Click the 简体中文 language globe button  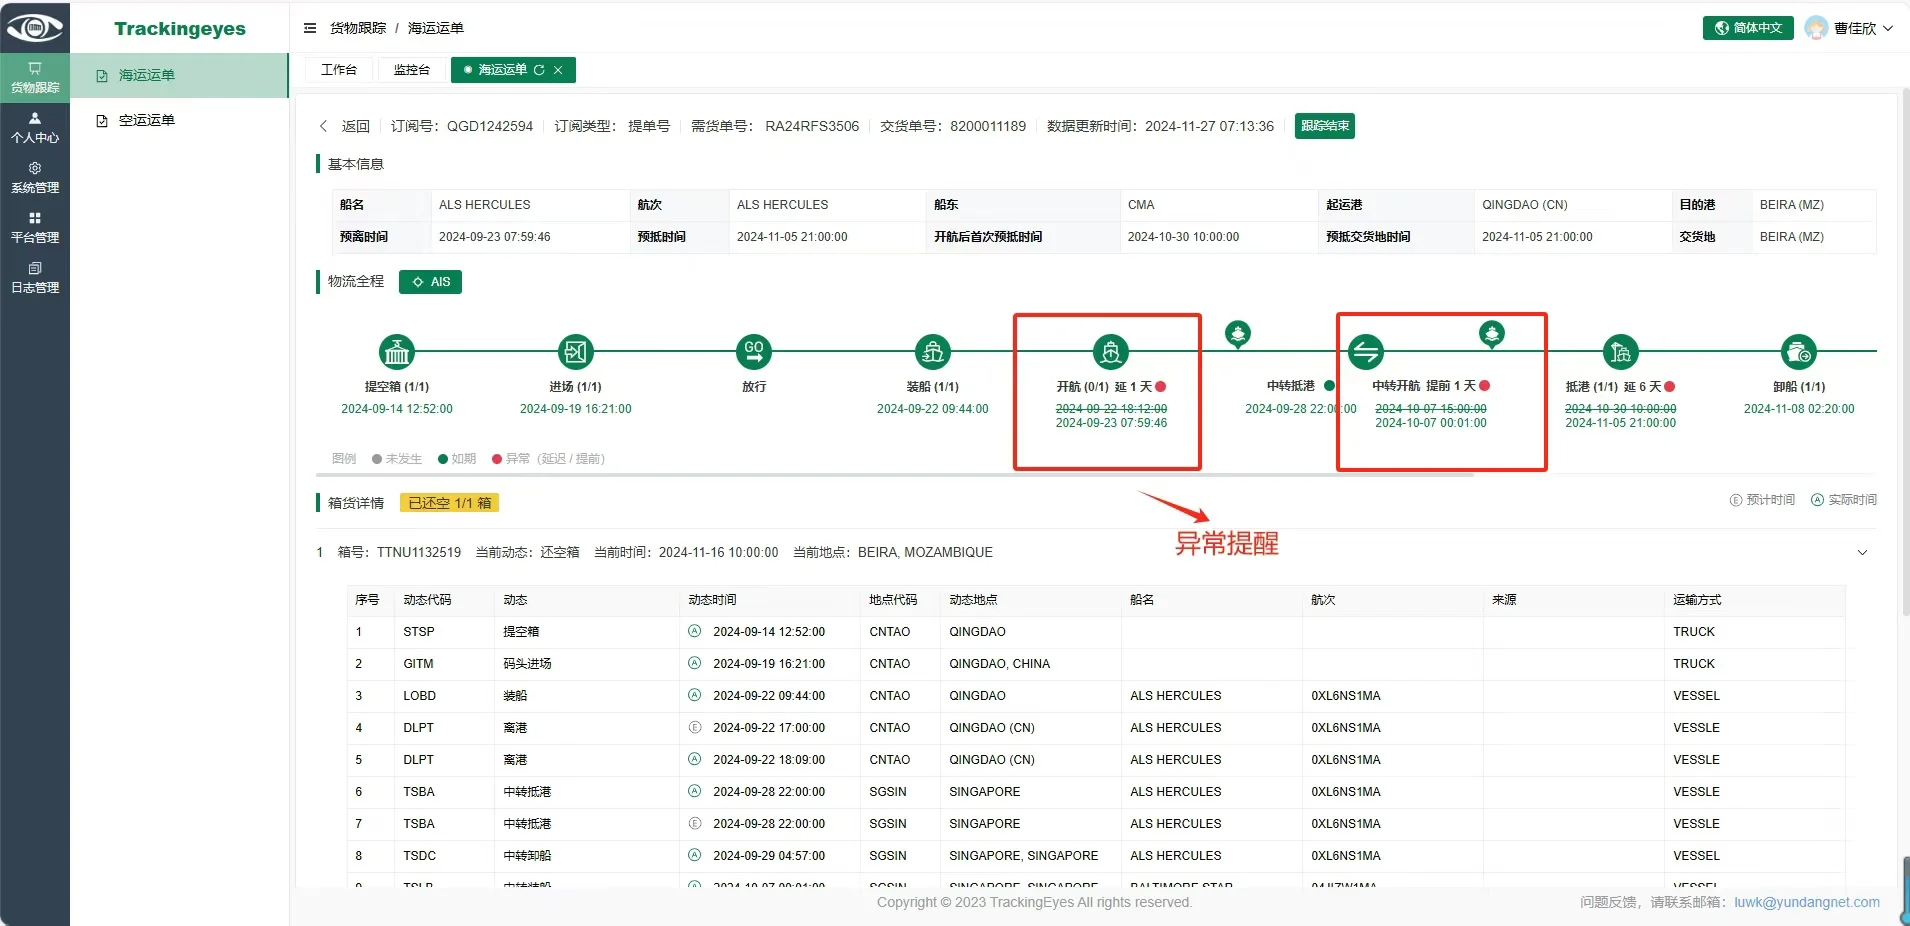(x=1746, y=27)
